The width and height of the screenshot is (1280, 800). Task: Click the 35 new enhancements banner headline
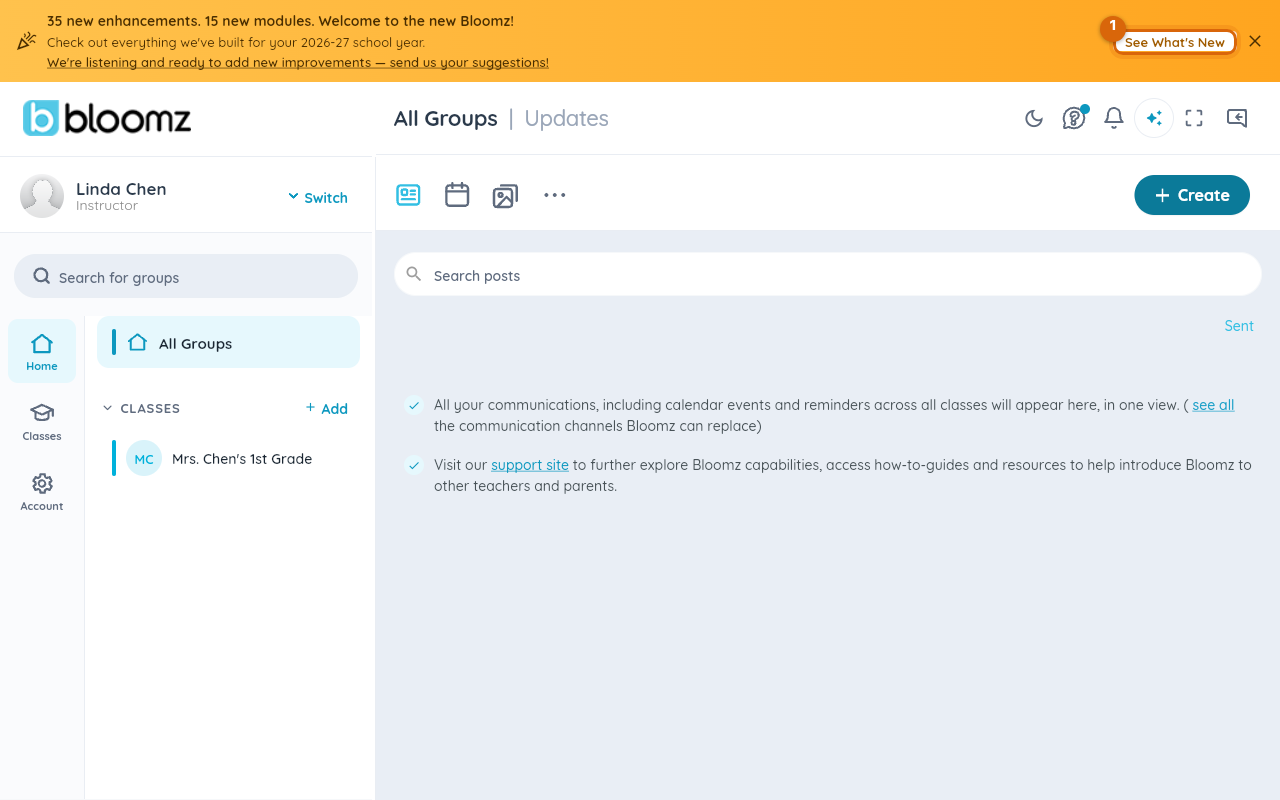click(280, 21)
